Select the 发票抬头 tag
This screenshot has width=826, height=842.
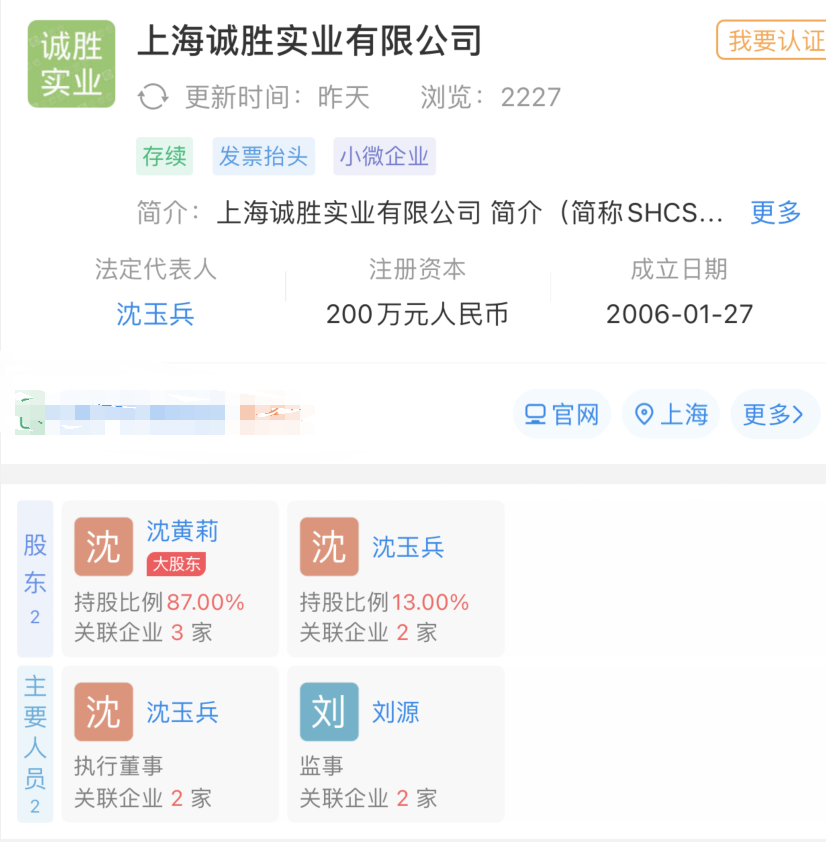tap(263, 157)
